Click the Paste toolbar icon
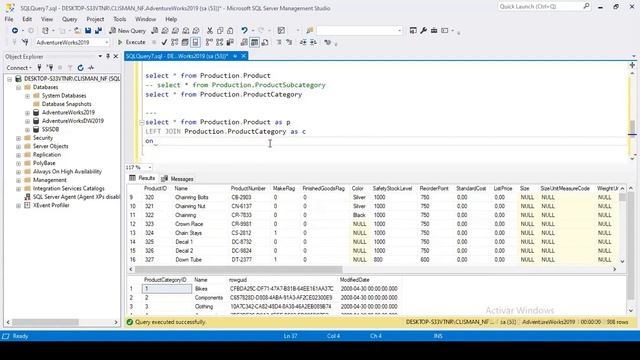This screenshot has height=360, width=640. 230,31
